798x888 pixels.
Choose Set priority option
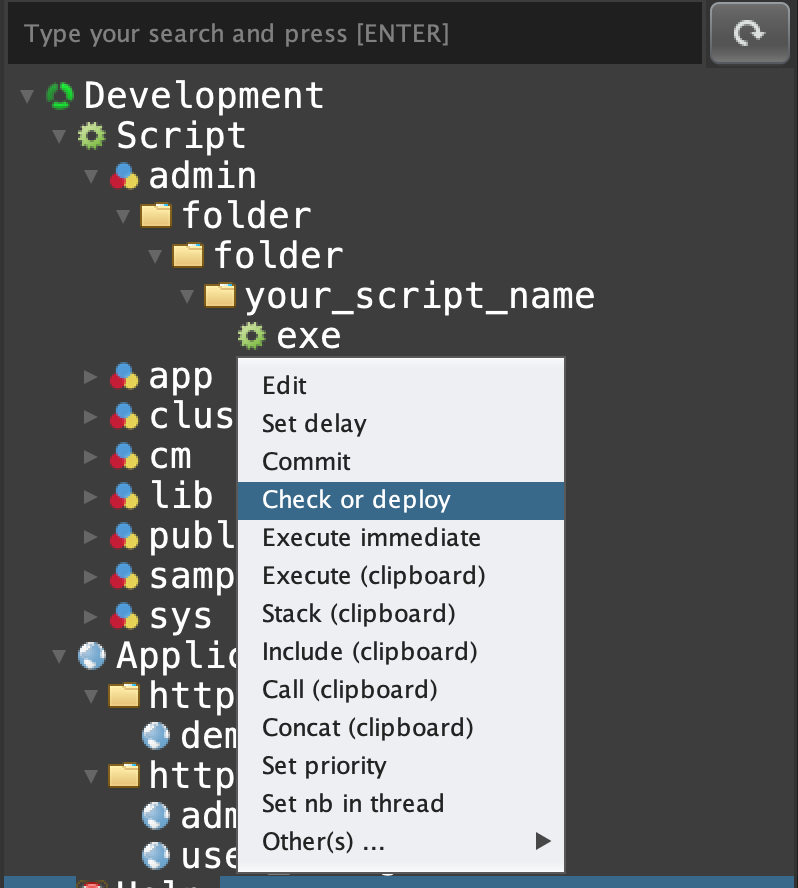point(324,766)
